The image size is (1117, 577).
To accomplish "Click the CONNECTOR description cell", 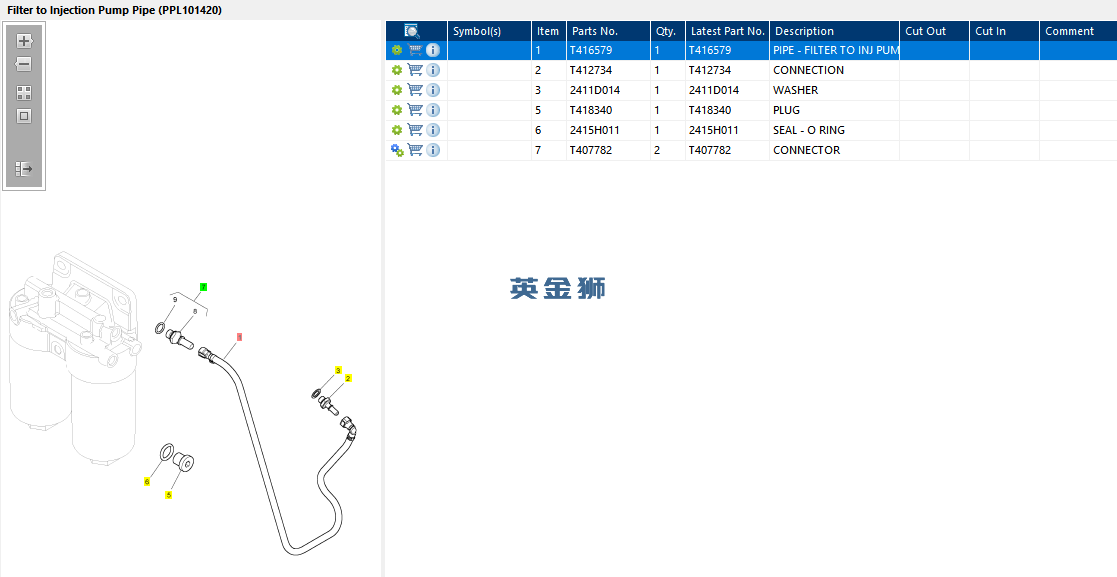I will 834,150.
